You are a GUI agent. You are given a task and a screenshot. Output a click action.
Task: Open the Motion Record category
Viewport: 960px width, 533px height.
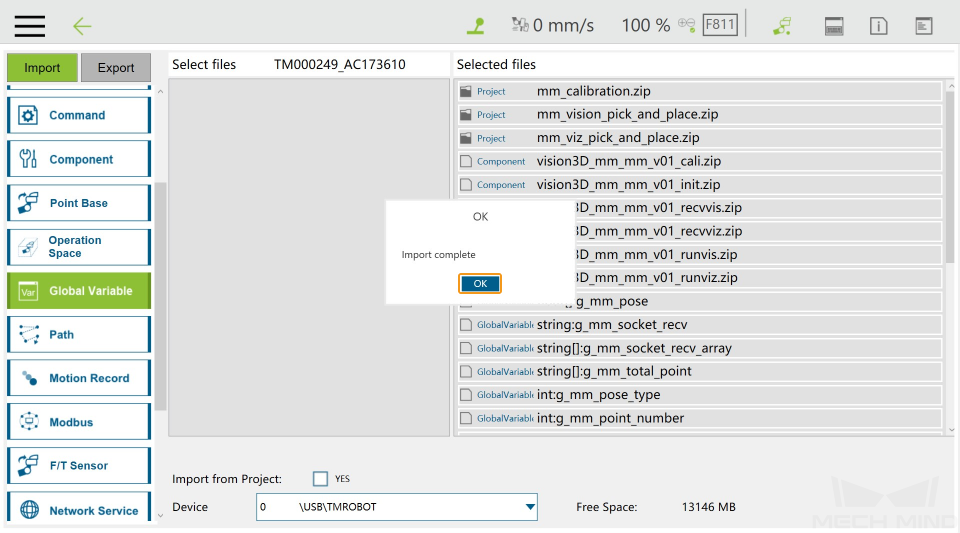pyautogui.click(x=79, y=378)
